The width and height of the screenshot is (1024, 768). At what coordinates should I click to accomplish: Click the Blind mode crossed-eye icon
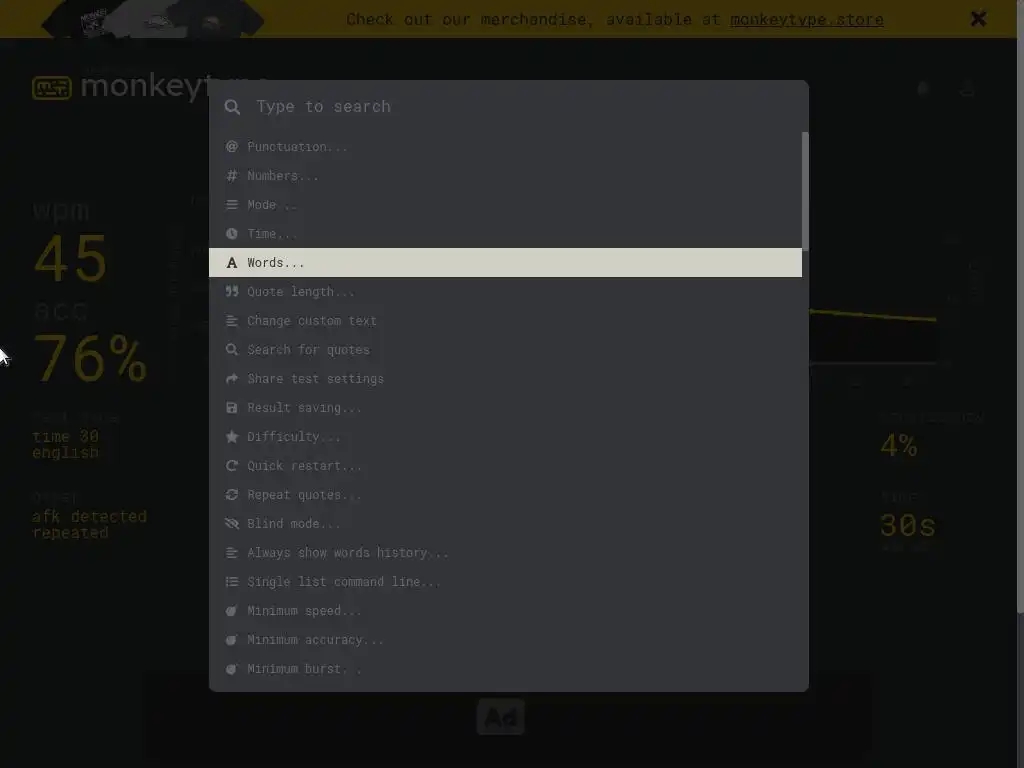click(x=232, y=523)
